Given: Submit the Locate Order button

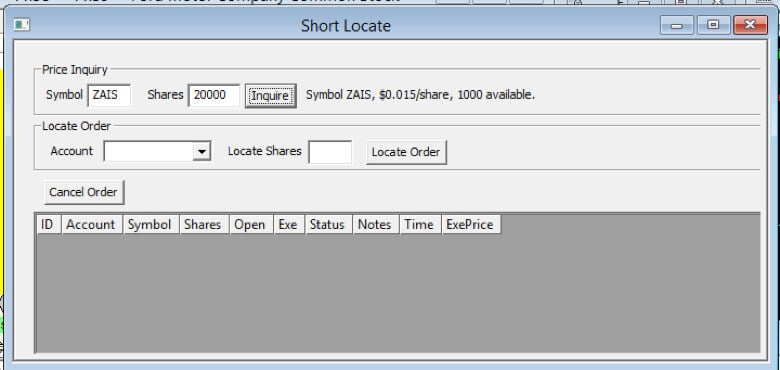Looking at the screenshot, I should (x=406, y=152).
